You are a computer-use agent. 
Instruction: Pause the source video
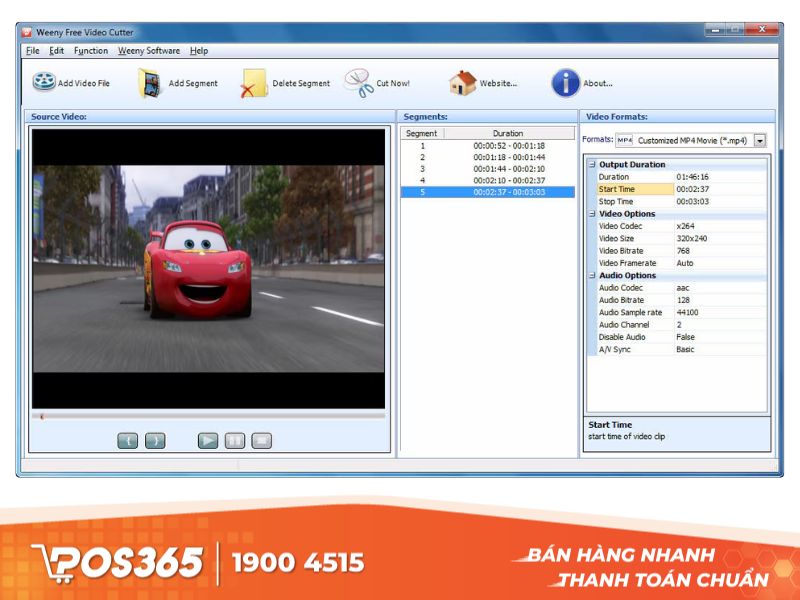point(235,440)
